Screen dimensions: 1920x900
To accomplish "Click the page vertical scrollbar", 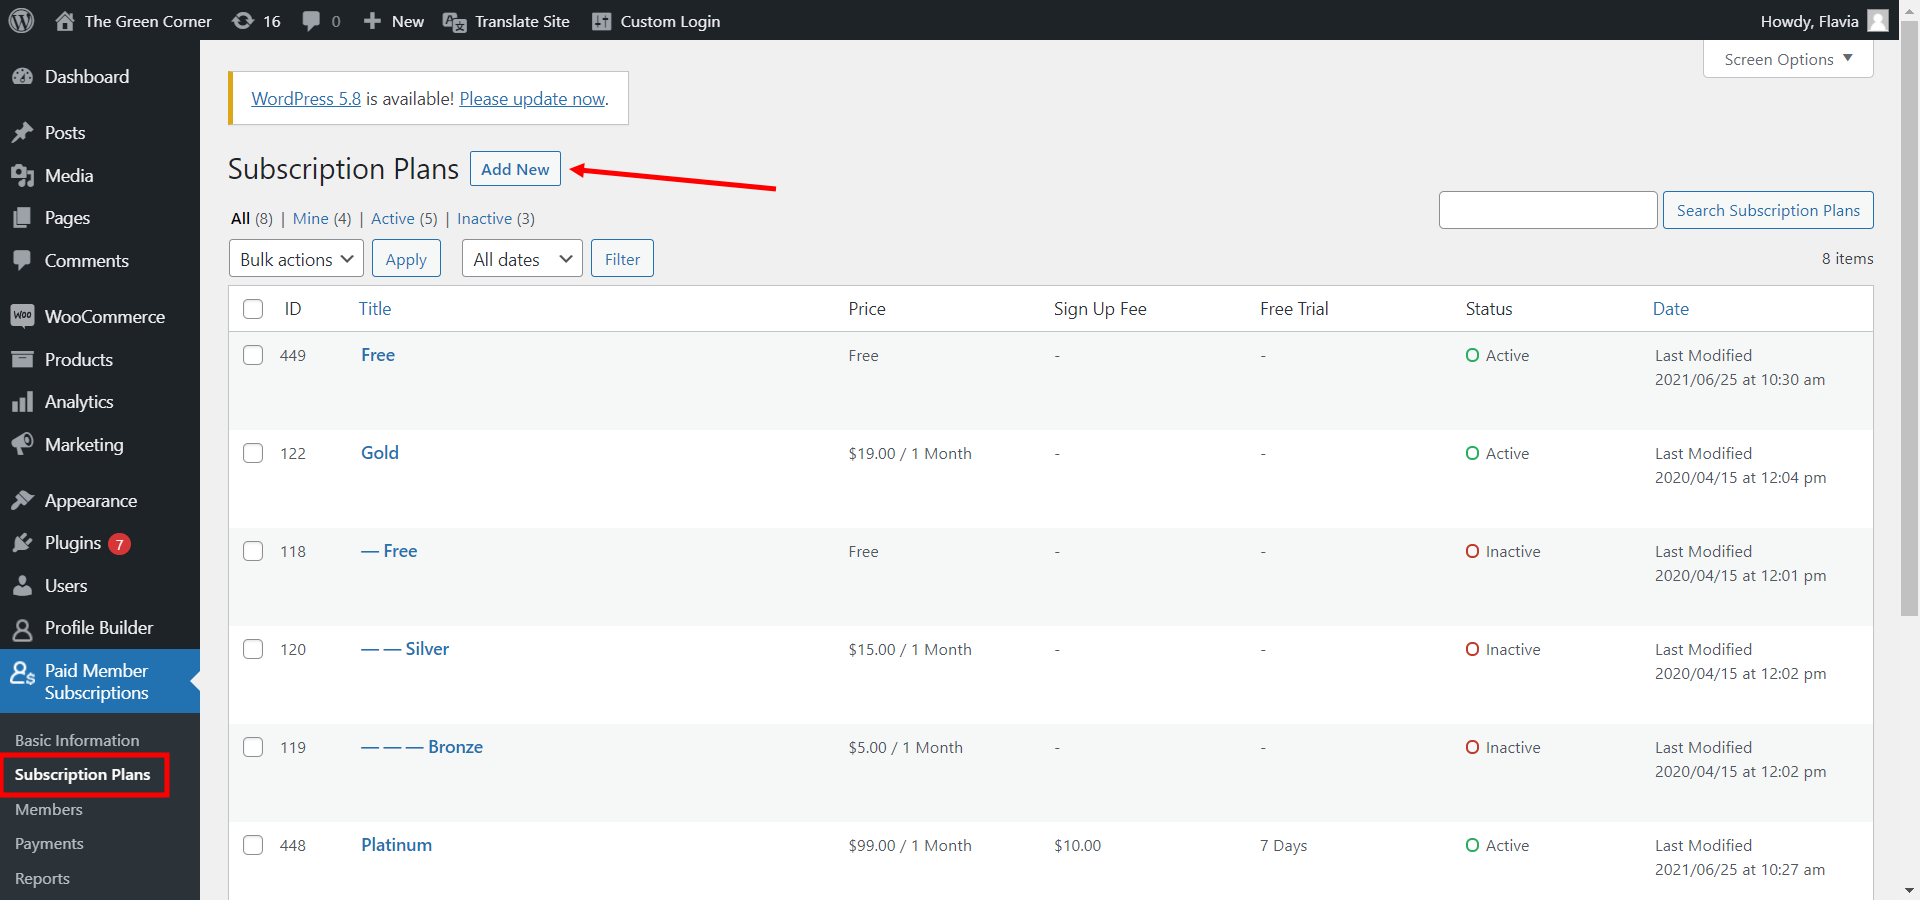I will [x=1909, y=320].
